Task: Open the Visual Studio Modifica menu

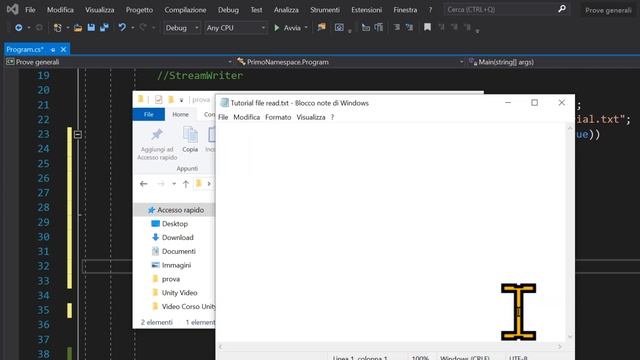Action: click(60, 9)
